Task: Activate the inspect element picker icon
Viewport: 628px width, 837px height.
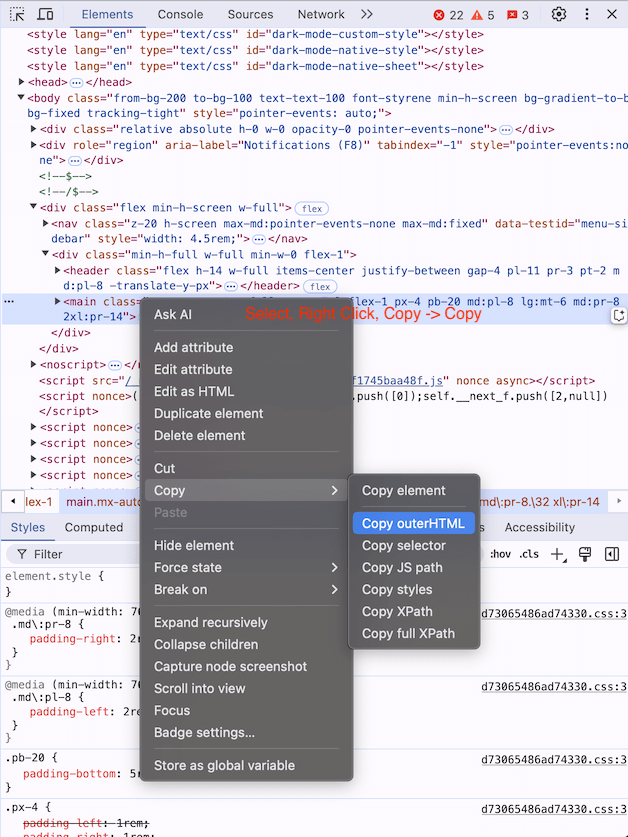Action: click(x=17, y=14)
